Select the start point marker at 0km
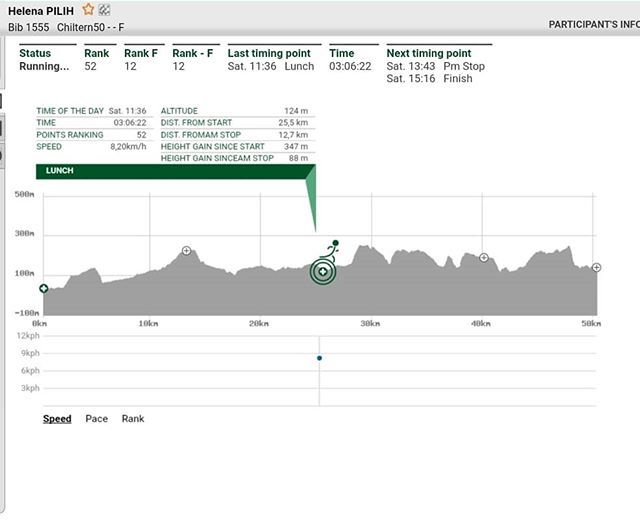The image size is (640, 522). click(x=44, y=289)
